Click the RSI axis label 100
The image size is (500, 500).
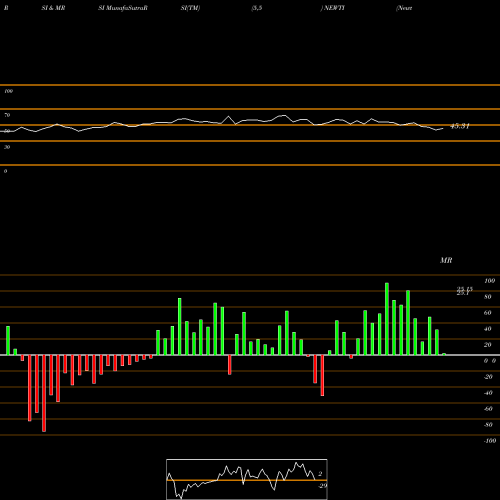click(x=9, y=91)
